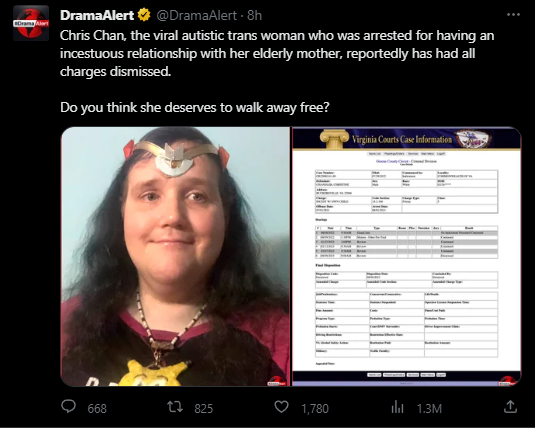Viewport: 535px width, 428px height.
Task: Click the golden pillar logo in document
Action: (334, 139)
